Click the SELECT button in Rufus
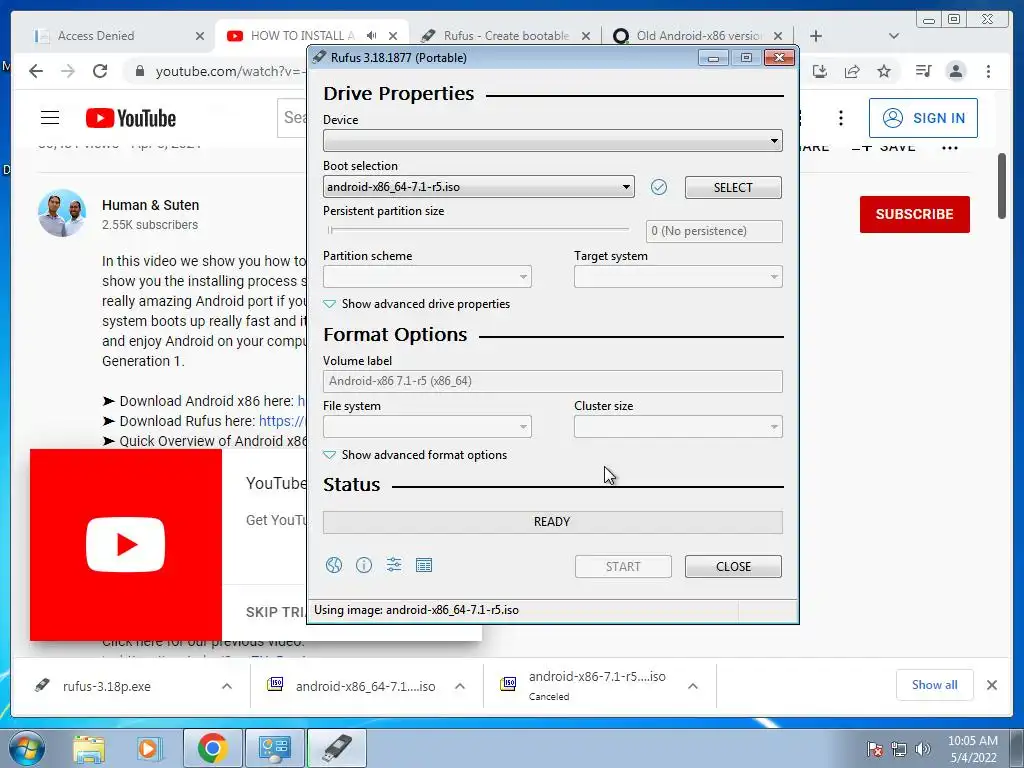Image resolution: width=1024 pixels, height=768 pixels. (733, 187)
